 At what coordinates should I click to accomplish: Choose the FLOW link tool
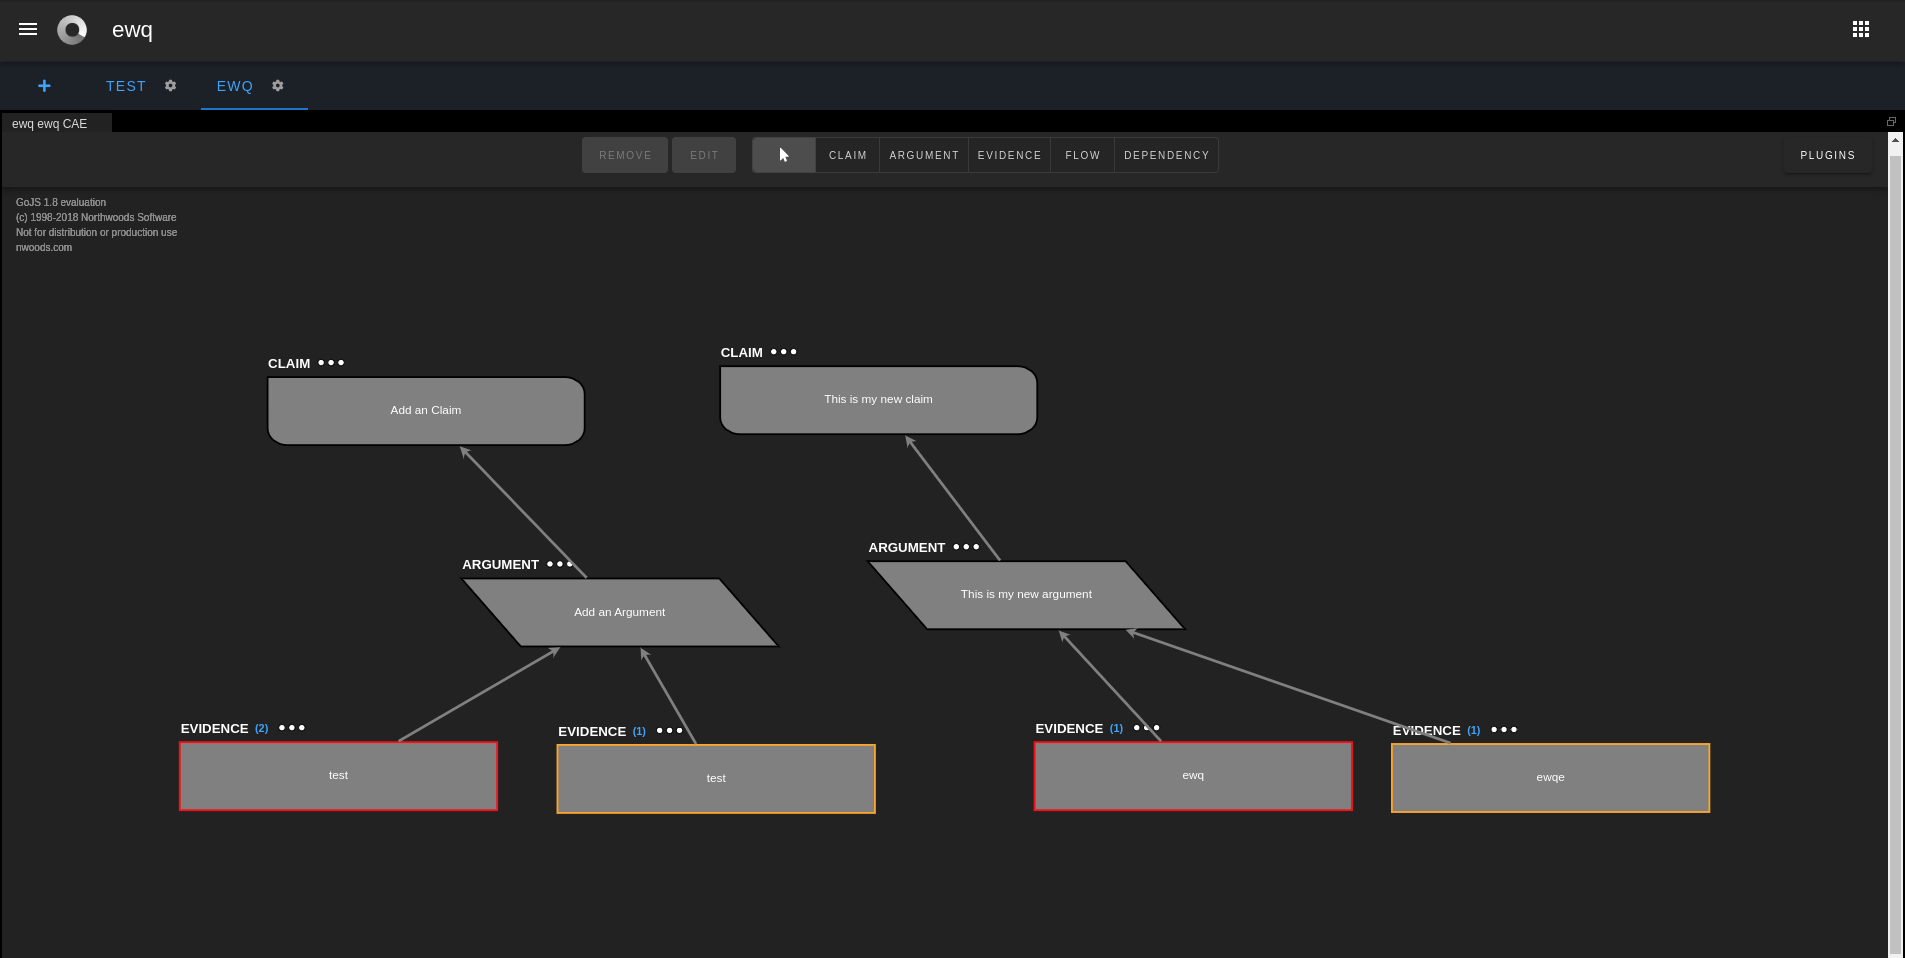pyautogui.click(x=1083, y=155)
